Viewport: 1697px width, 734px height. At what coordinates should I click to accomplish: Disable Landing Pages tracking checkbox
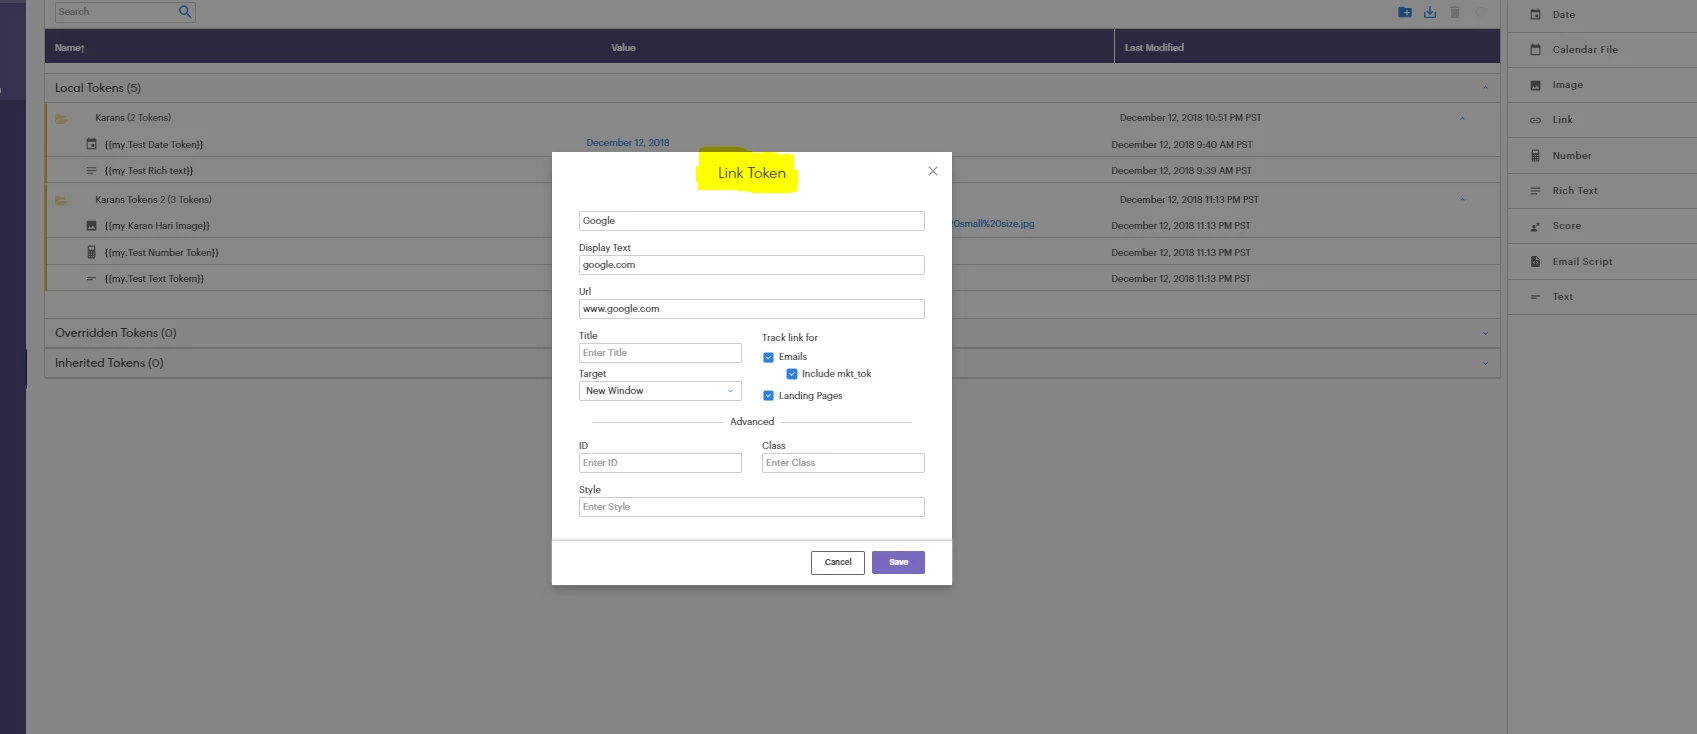768,396
